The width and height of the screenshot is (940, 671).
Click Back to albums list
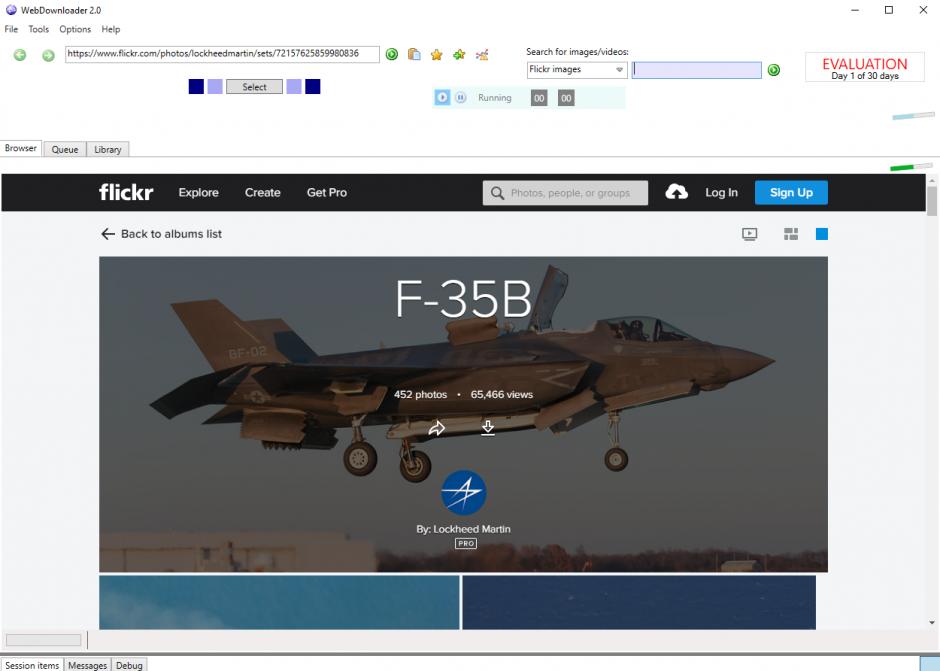[x=171, y=234]
